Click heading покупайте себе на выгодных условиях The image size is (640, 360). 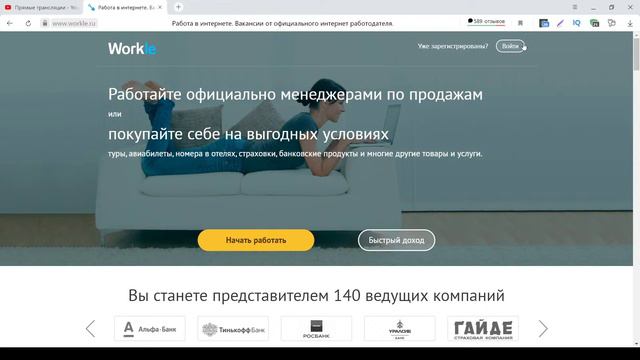tap(248, 134)
